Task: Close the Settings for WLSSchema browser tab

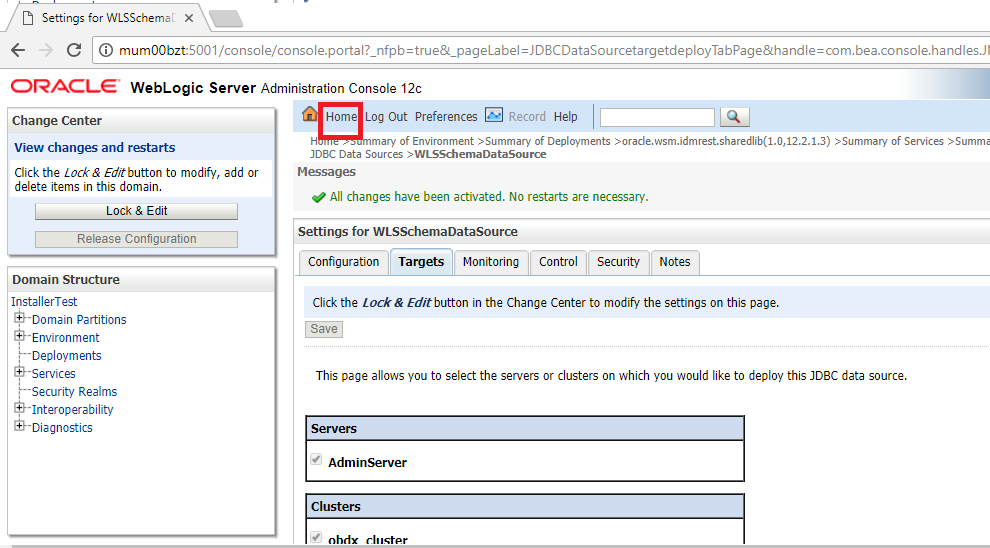Action: (x=188, y=18)
